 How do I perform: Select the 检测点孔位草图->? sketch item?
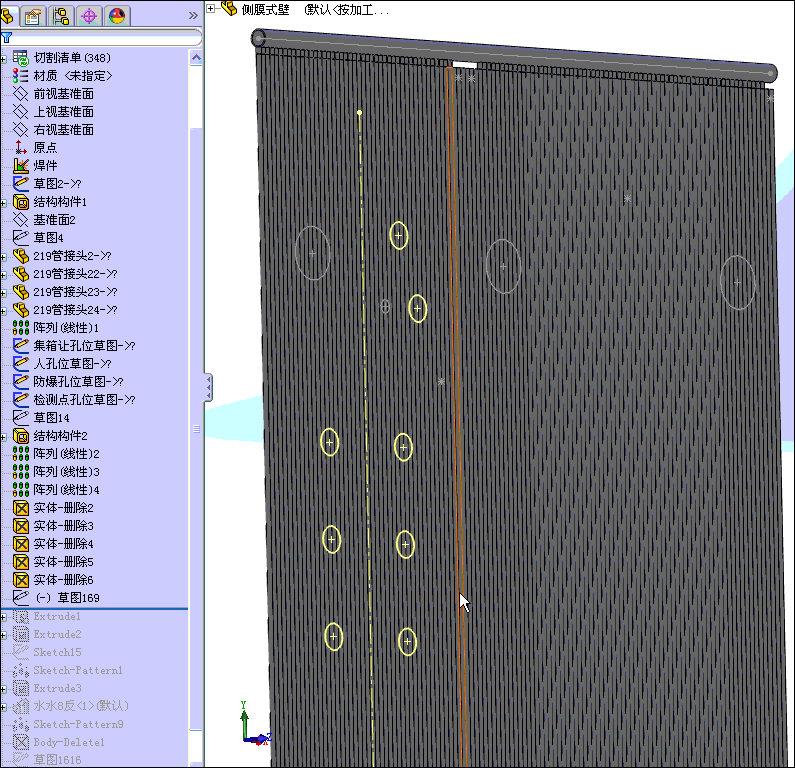[x=84, y=399]
